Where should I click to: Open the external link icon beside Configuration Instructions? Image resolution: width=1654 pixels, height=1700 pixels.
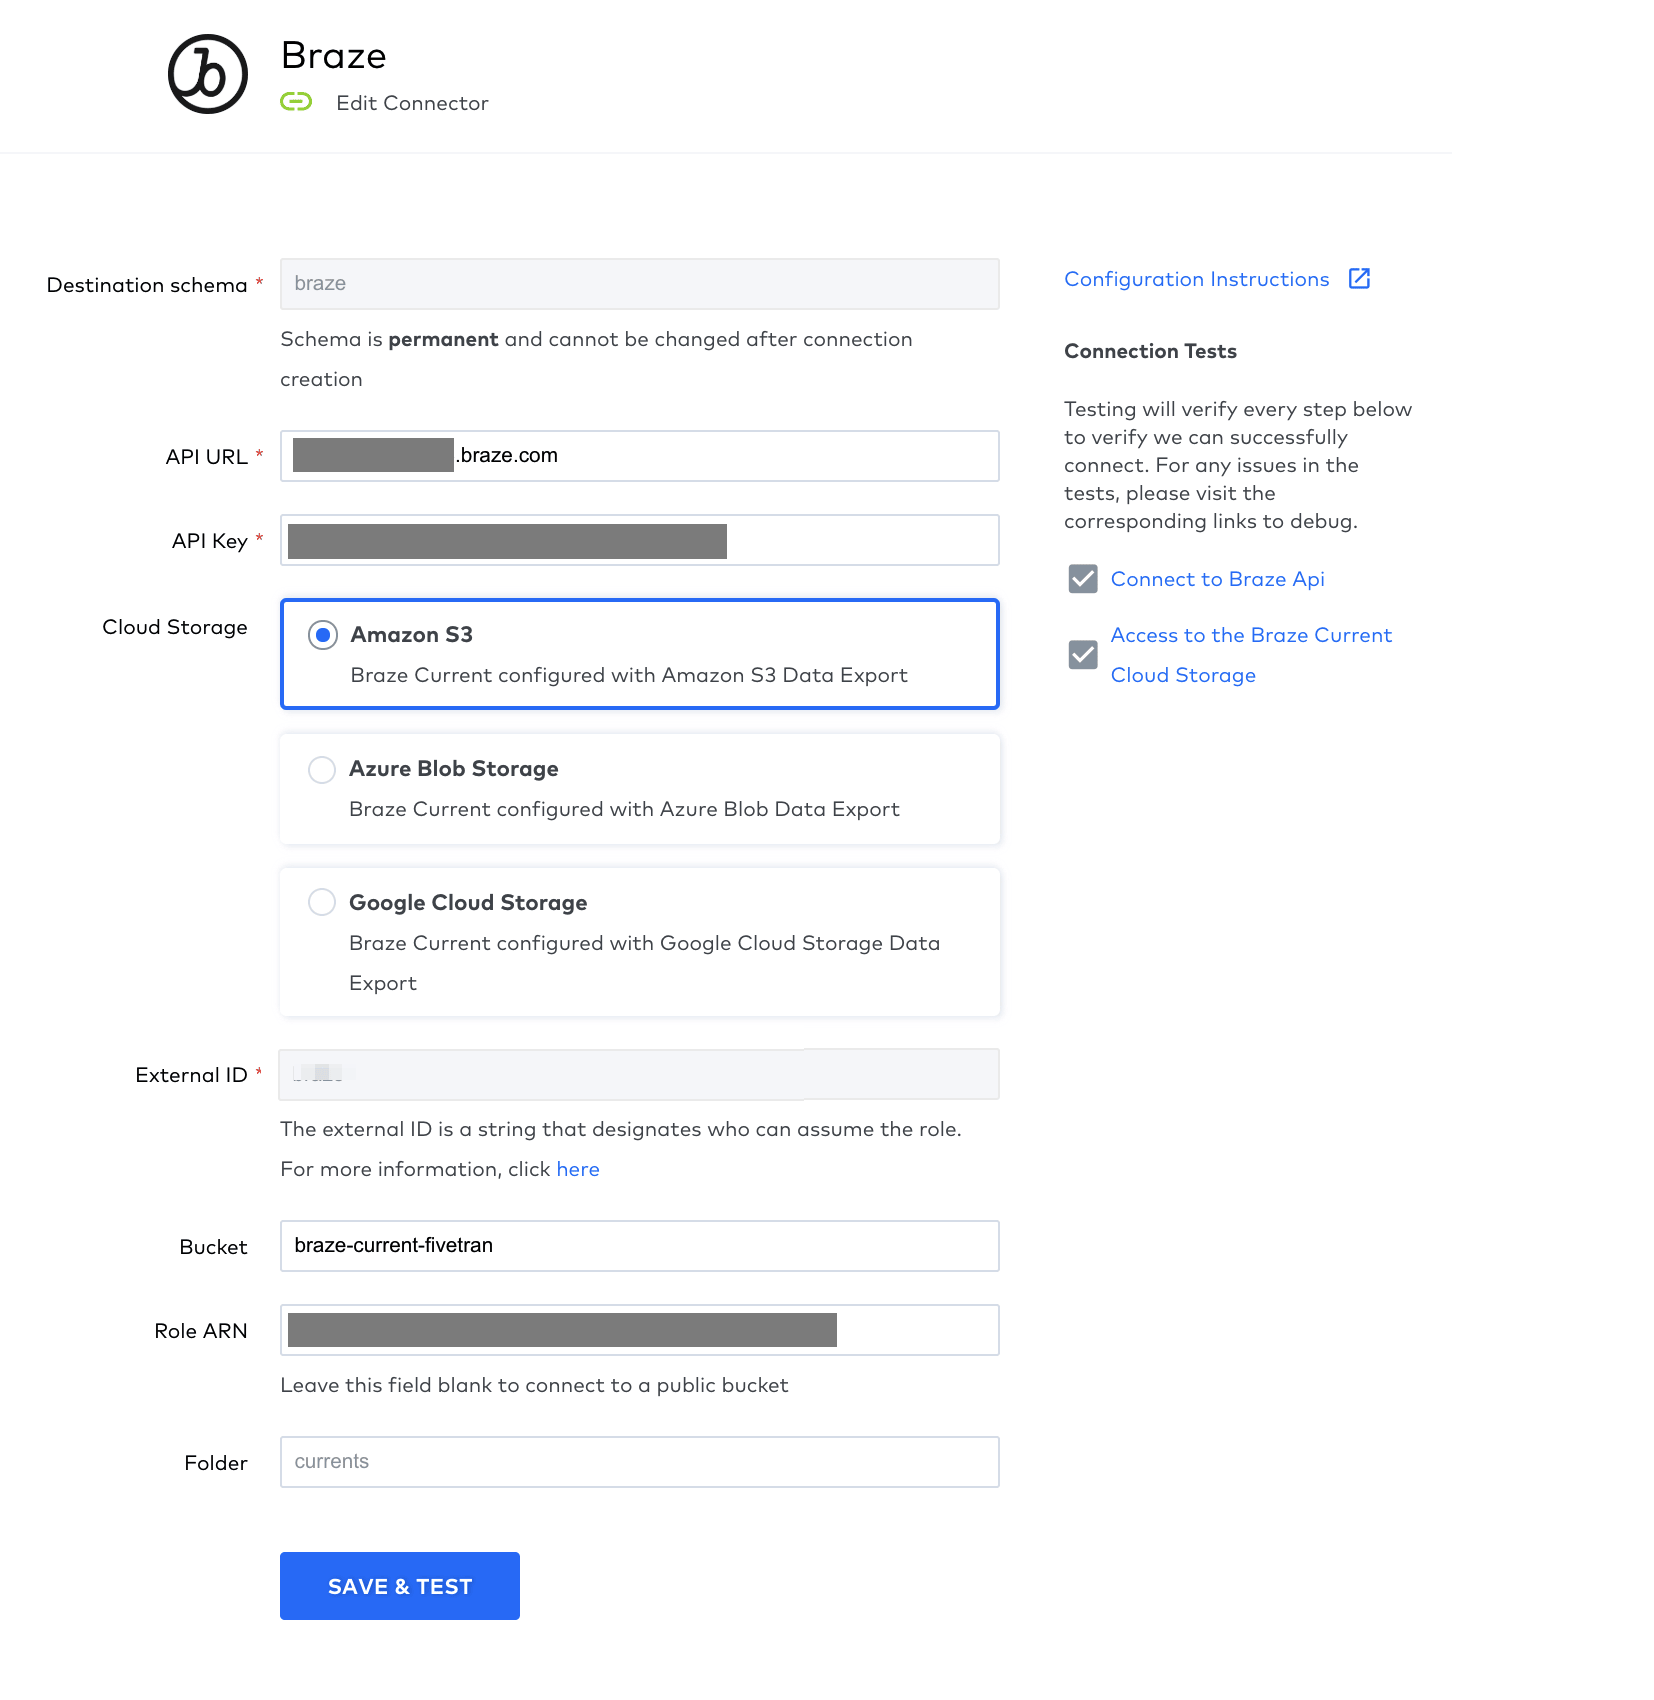pos(1359,278)
